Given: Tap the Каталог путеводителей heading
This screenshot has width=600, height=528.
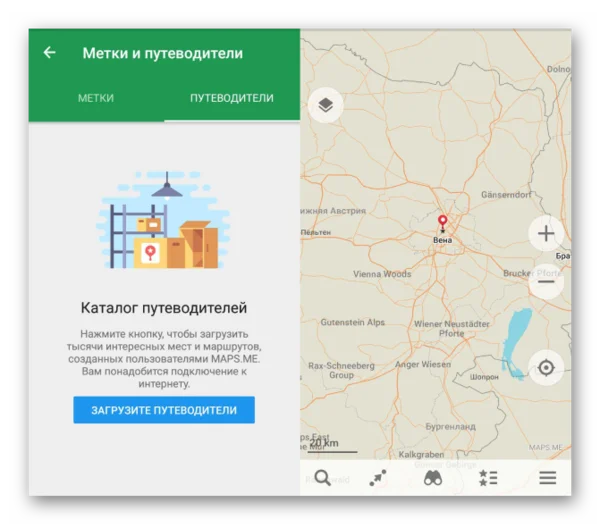Looking at the screenshot, I should coord(164,307).
